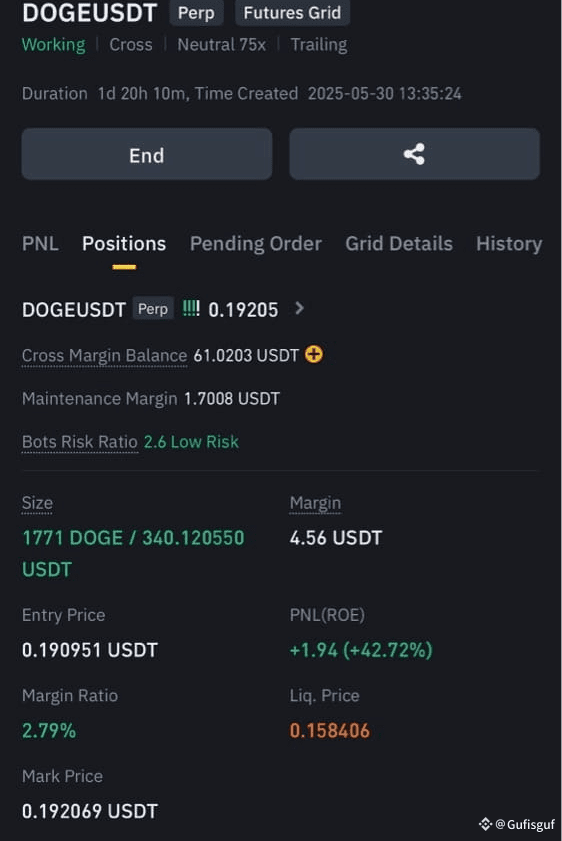Click the yellow plus add-margin icon

point(314,355)
